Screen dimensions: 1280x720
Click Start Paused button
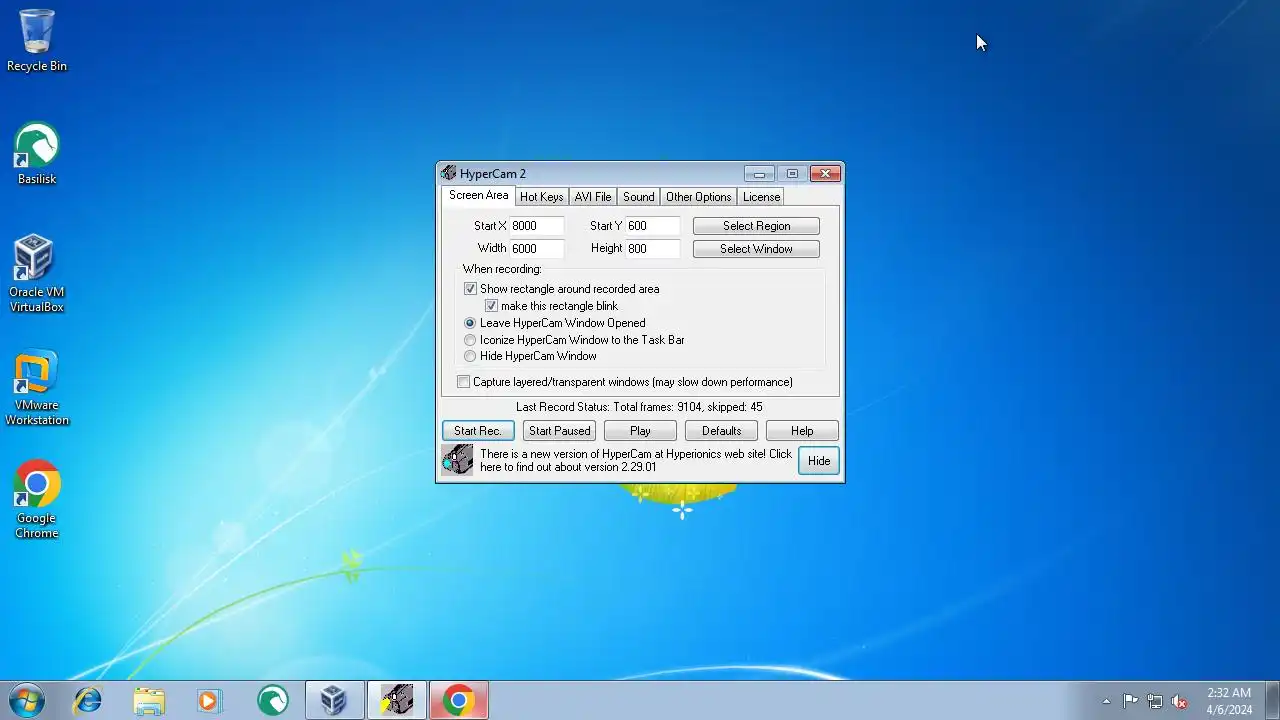[x=559, y=431]
